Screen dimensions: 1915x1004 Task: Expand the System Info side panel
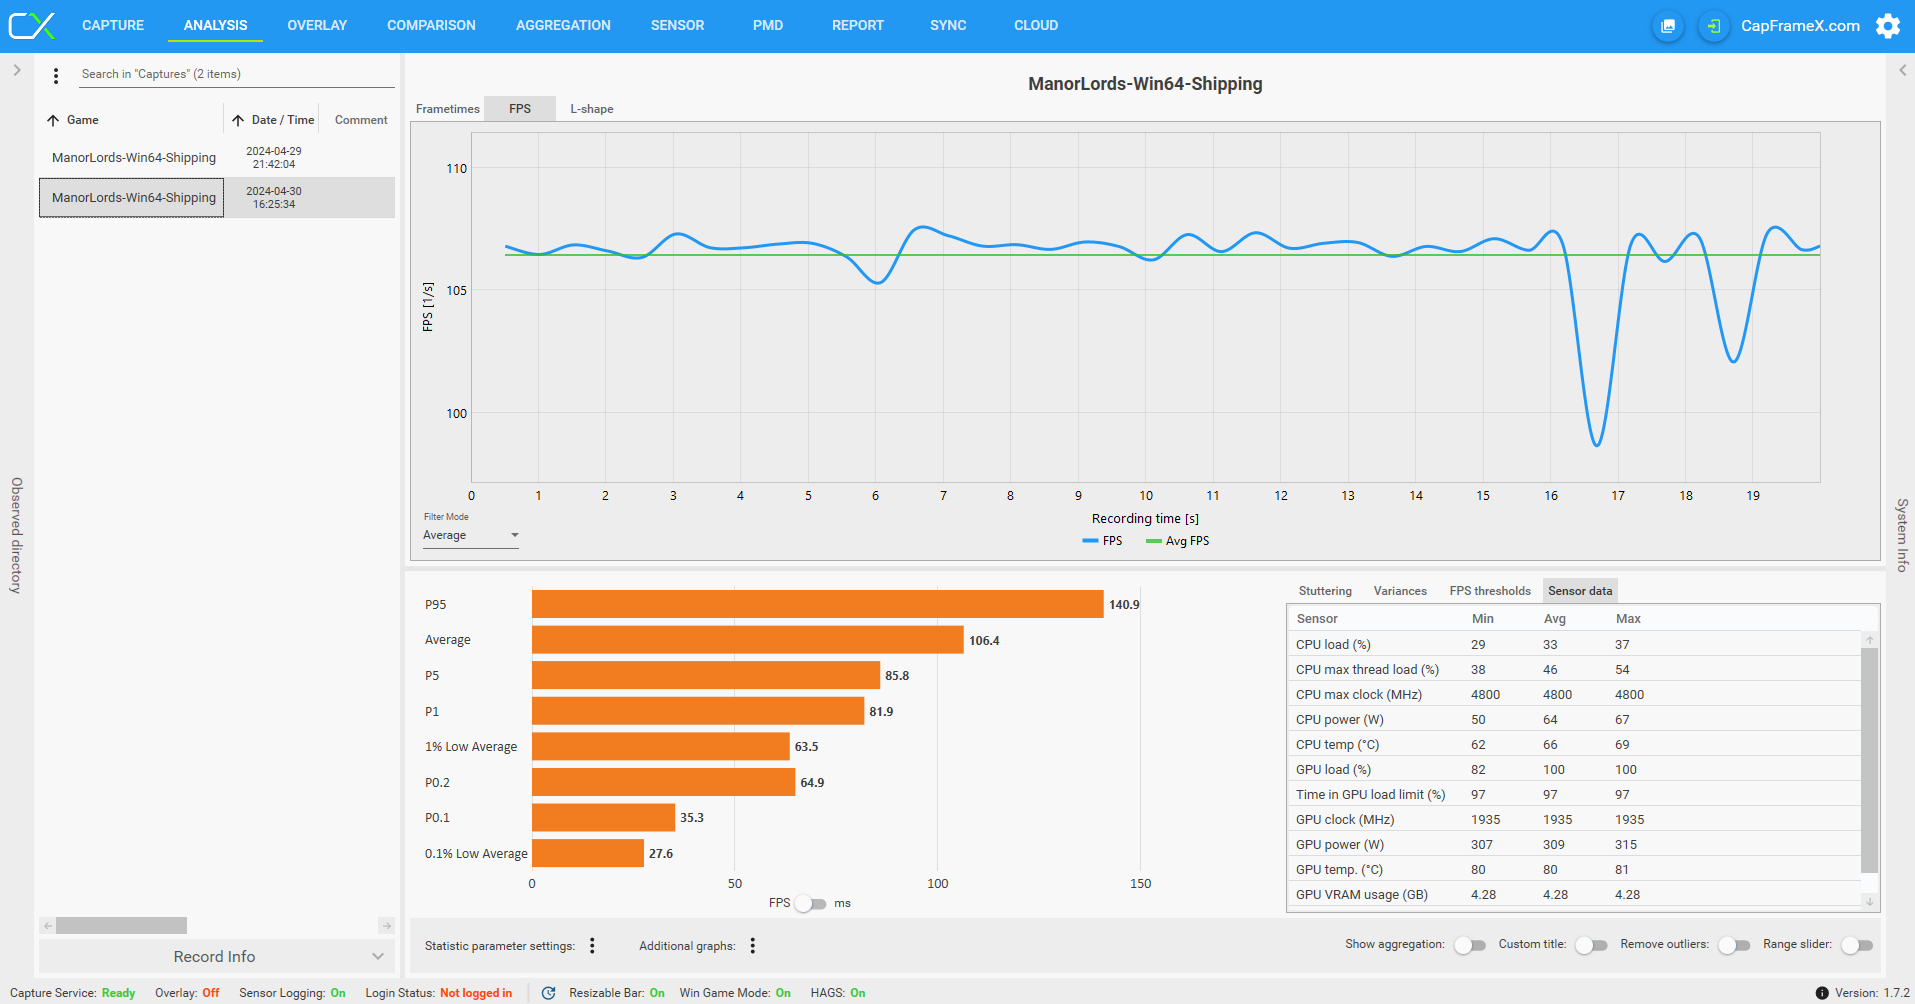pyautogui.click(x=1902, y=71)
